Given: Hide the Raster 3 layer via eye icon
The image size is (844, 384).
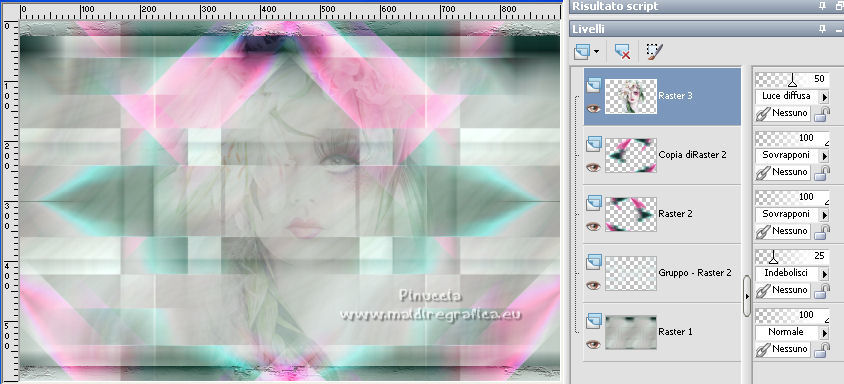Looking at the screenshot, I should click(x=594, y=108).
